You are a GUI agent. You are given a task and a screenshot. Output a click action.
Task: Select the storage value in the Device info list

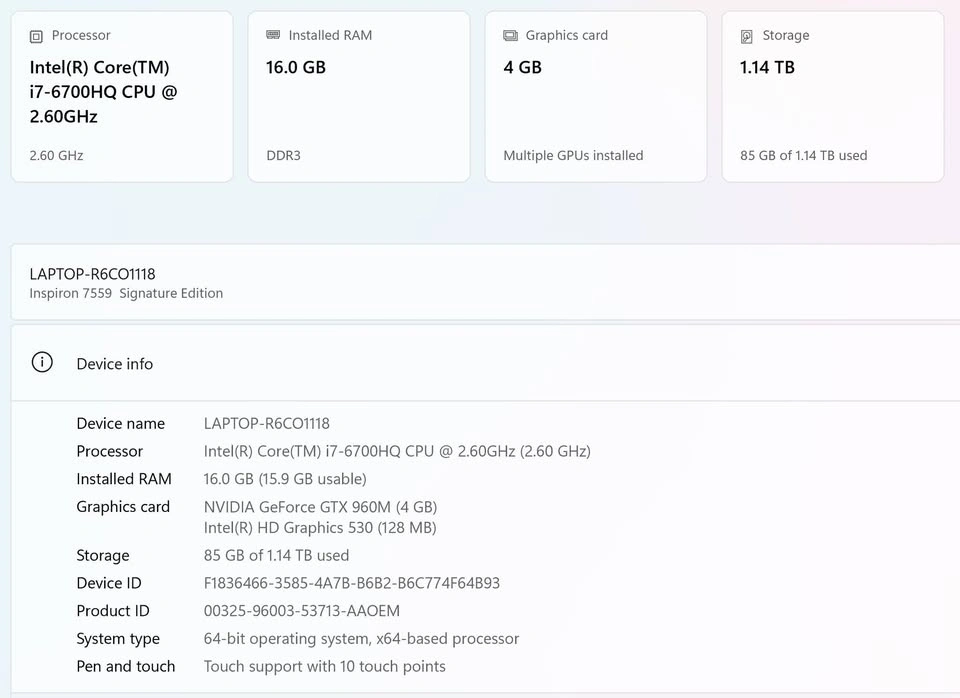click(x=276, y=555)
